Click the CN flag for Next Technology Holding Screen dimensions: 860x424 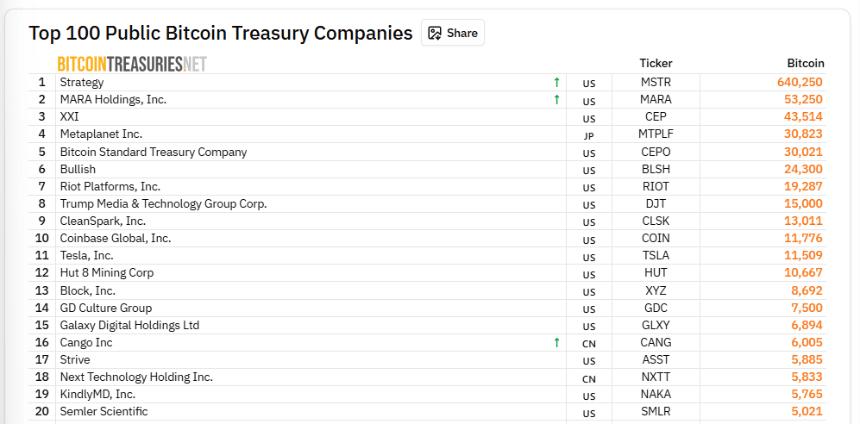[589, 378]
